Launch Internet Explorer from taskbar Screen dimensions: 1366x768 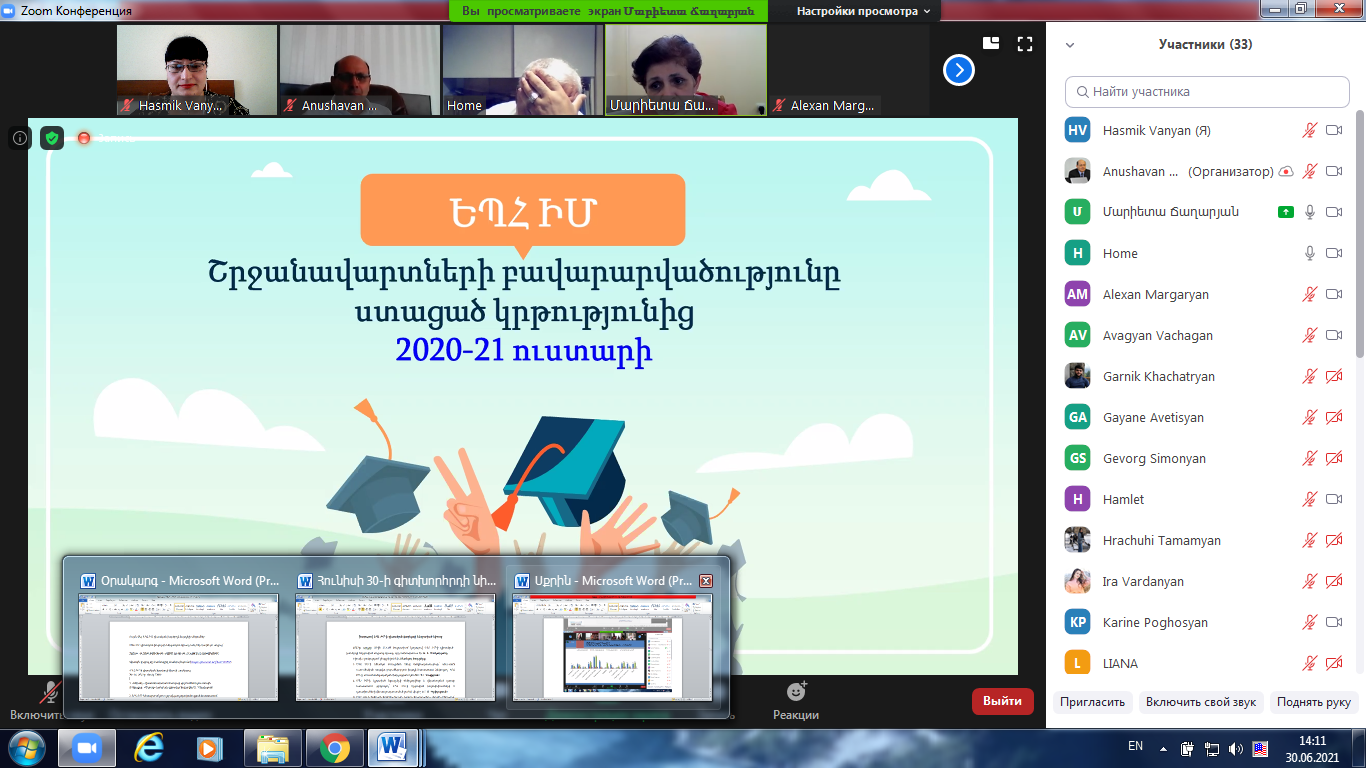tap(149, 748)
